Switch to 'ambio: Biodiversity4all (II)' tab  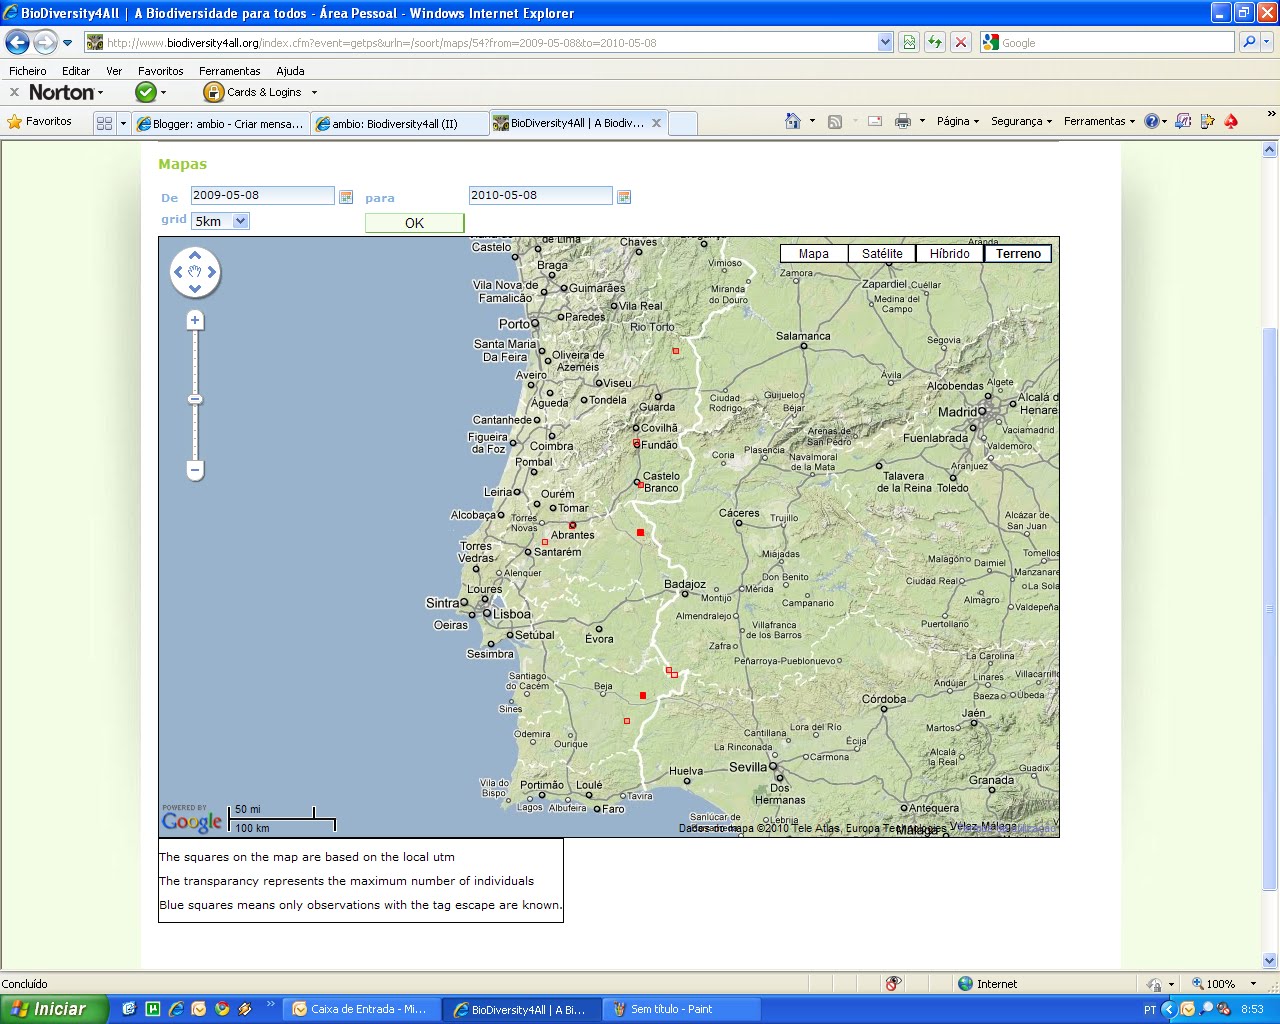click(400, 124)
